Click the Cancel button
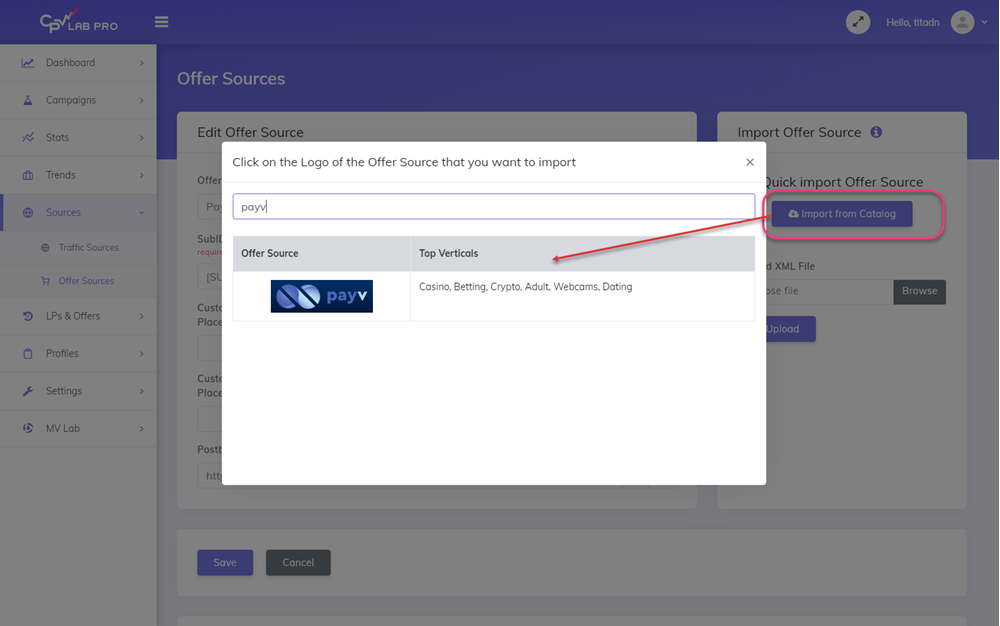 [x=298, y=563]
